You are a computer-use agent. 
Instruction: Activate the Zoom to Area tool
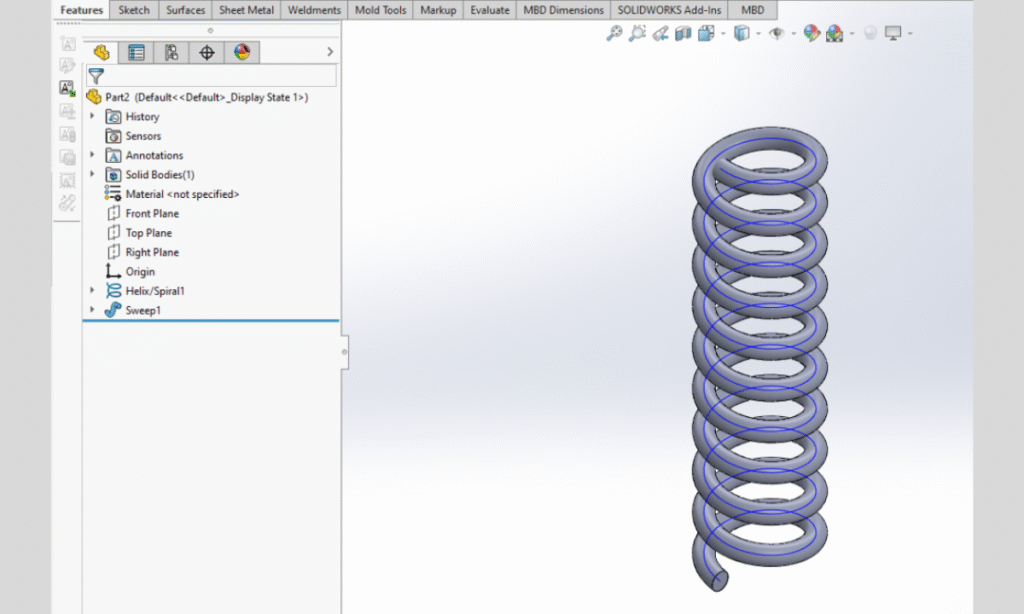[x=636, y=33]
